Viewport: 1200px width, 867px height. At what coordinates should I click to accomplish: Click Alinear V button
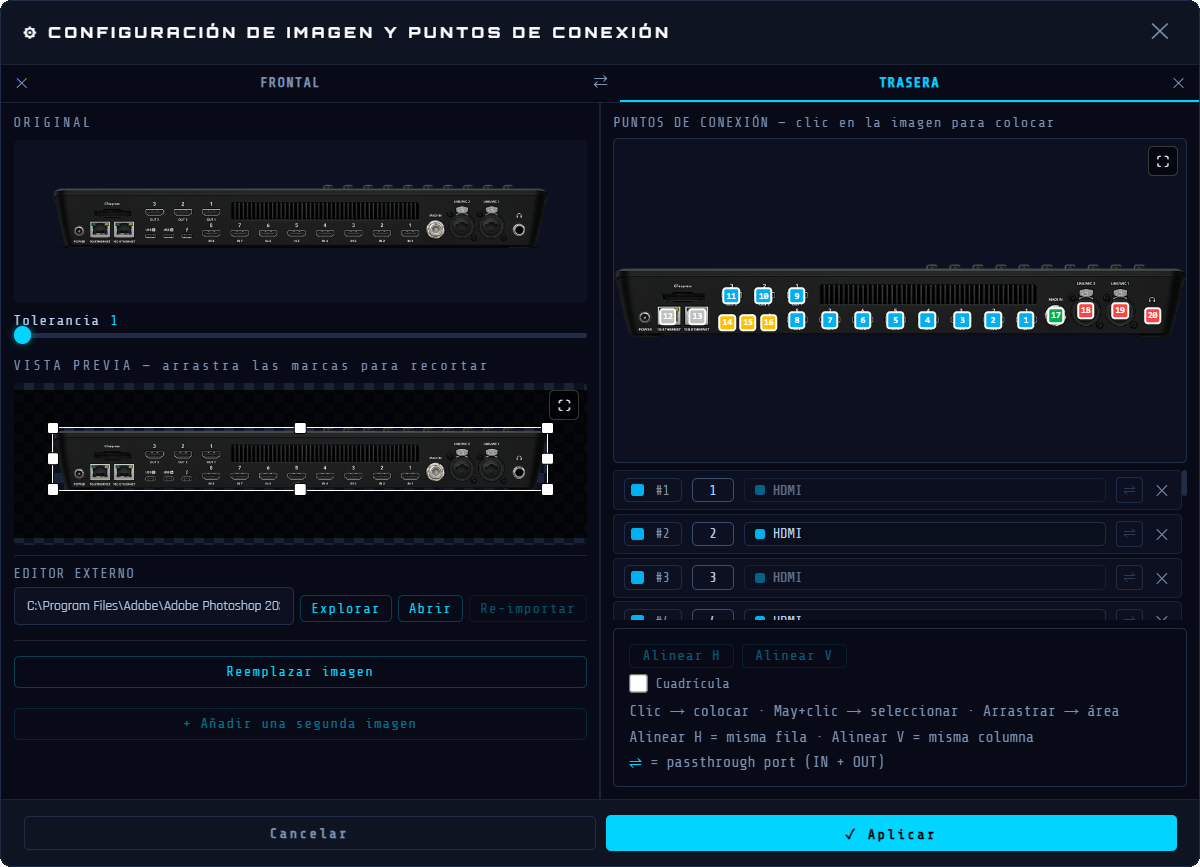[x=794, y=656]
